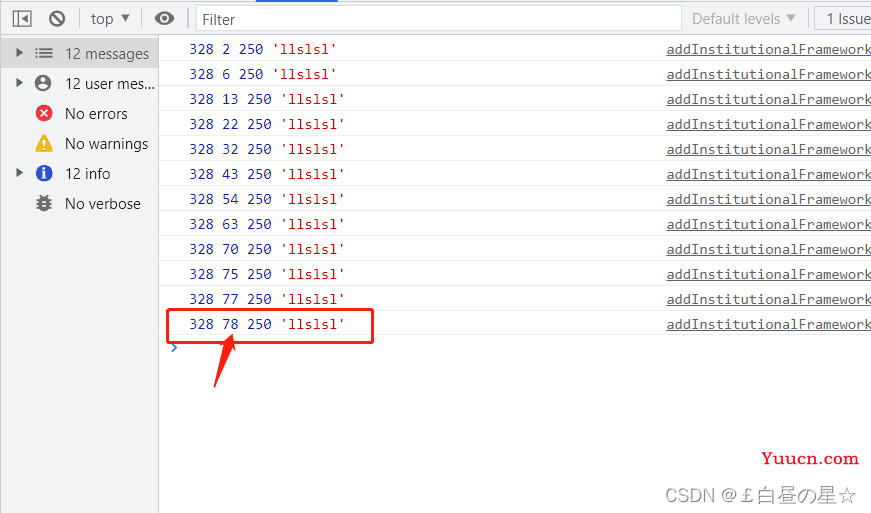Open live expression eye icon
The width and height of the screenshot is (871, 513).
pos(164,19)
